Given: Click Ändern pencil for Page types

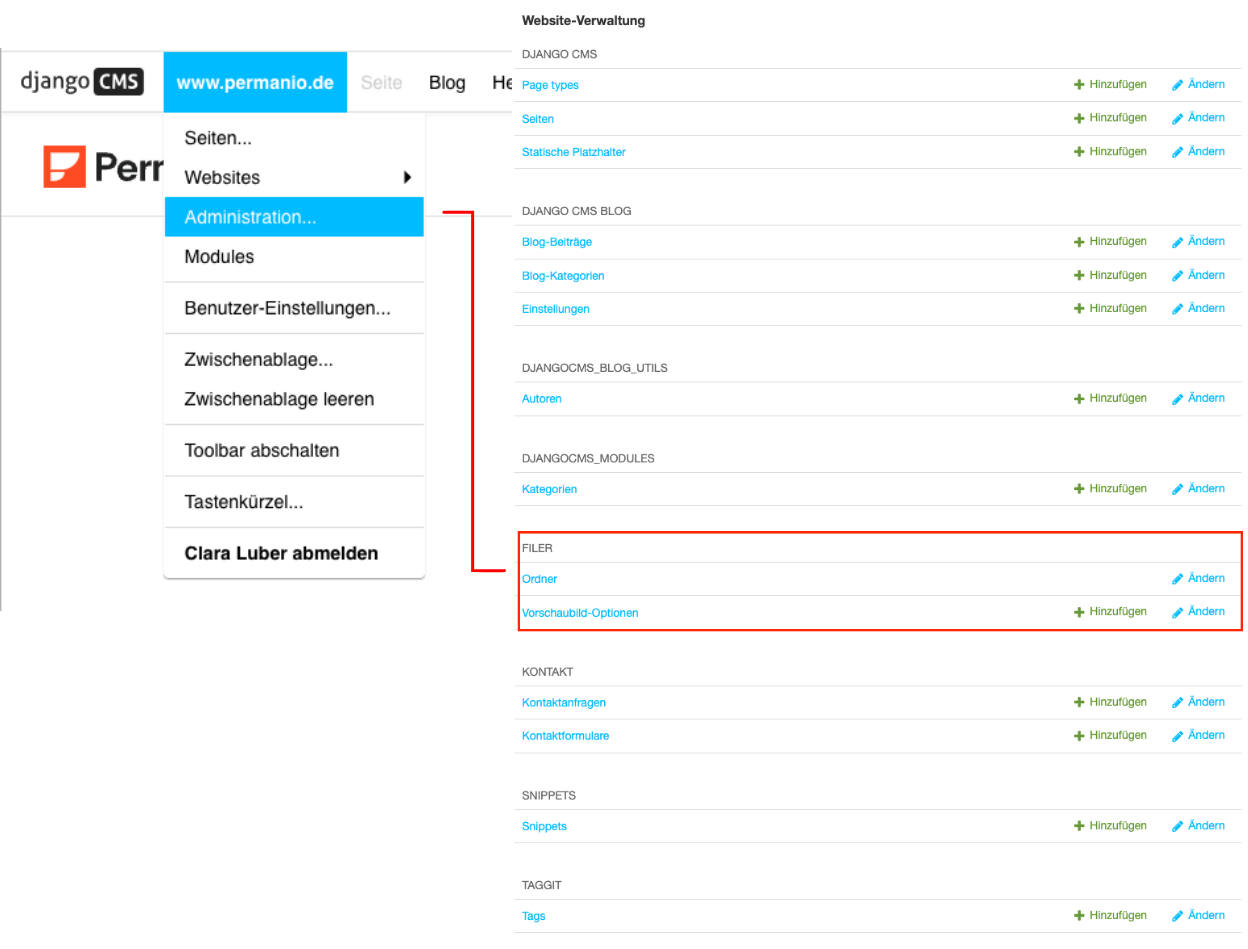Looking at the screenshot, I should 1198,85.
